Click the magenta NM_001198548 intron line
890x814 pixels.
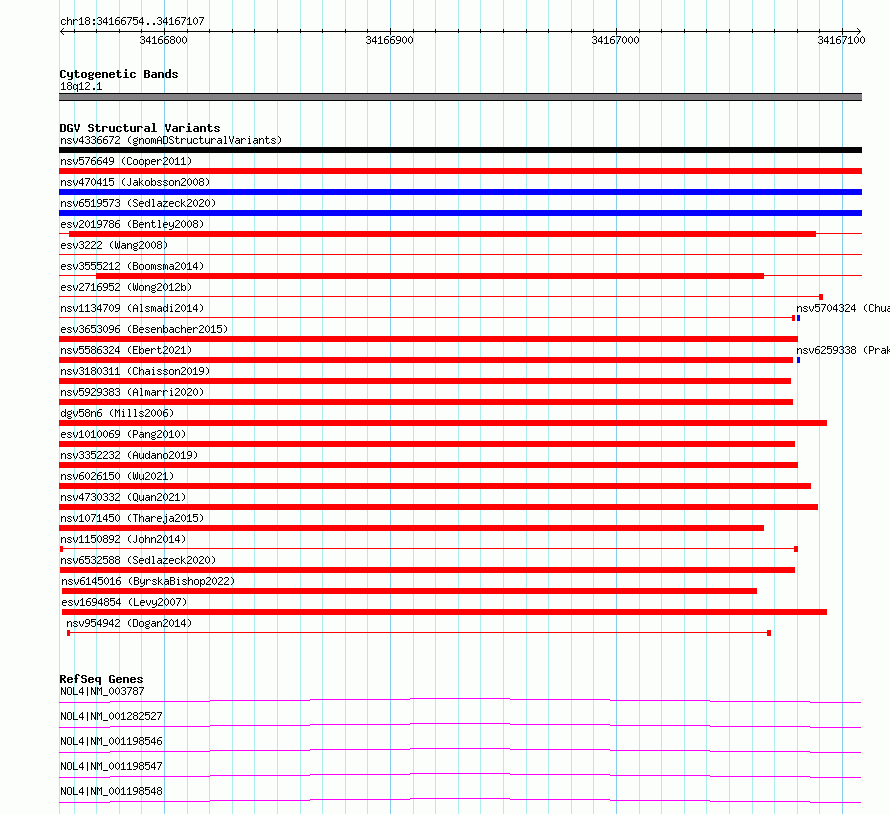460,799
